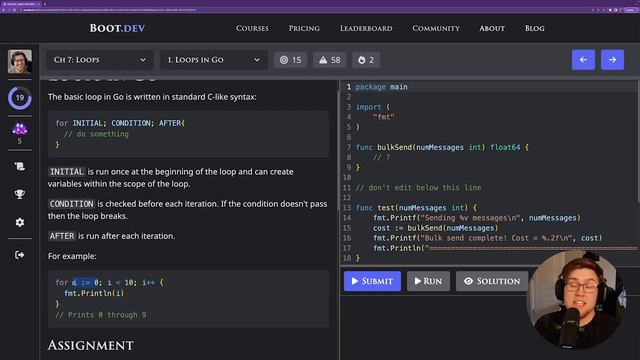640x360 pixels.
Task: Expand the Ch 7: Loops chapter dropdown
Action: click(x=100, y=60)
